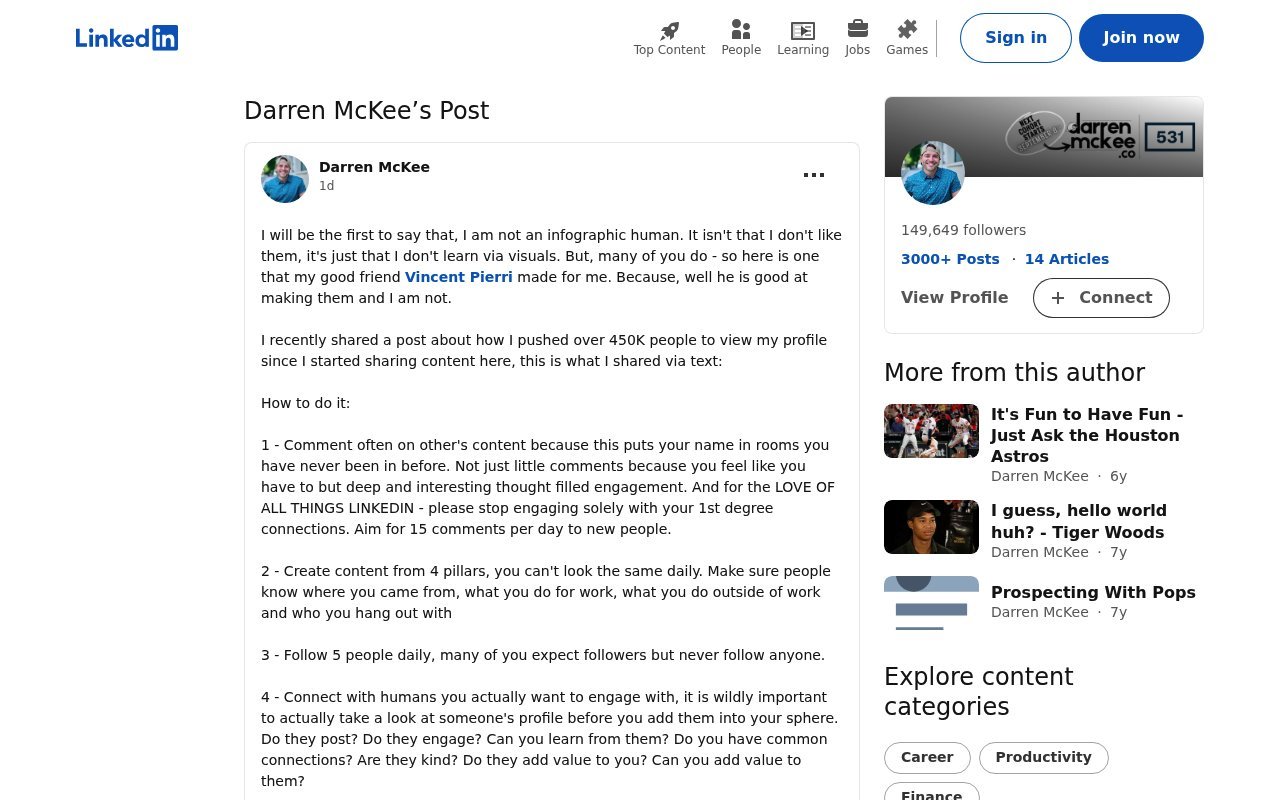Click the "Explore content categories" heading
1280x800 pixels.
[x=979, y=692]
